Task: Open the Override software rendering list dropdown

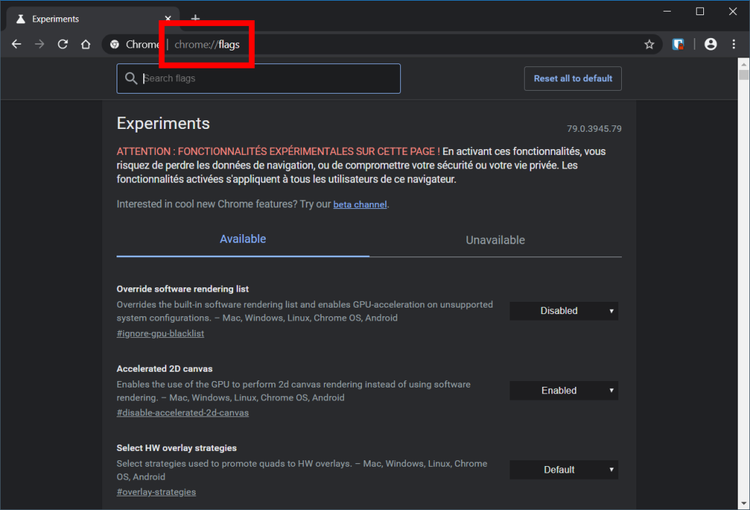Action: [564, 311]
